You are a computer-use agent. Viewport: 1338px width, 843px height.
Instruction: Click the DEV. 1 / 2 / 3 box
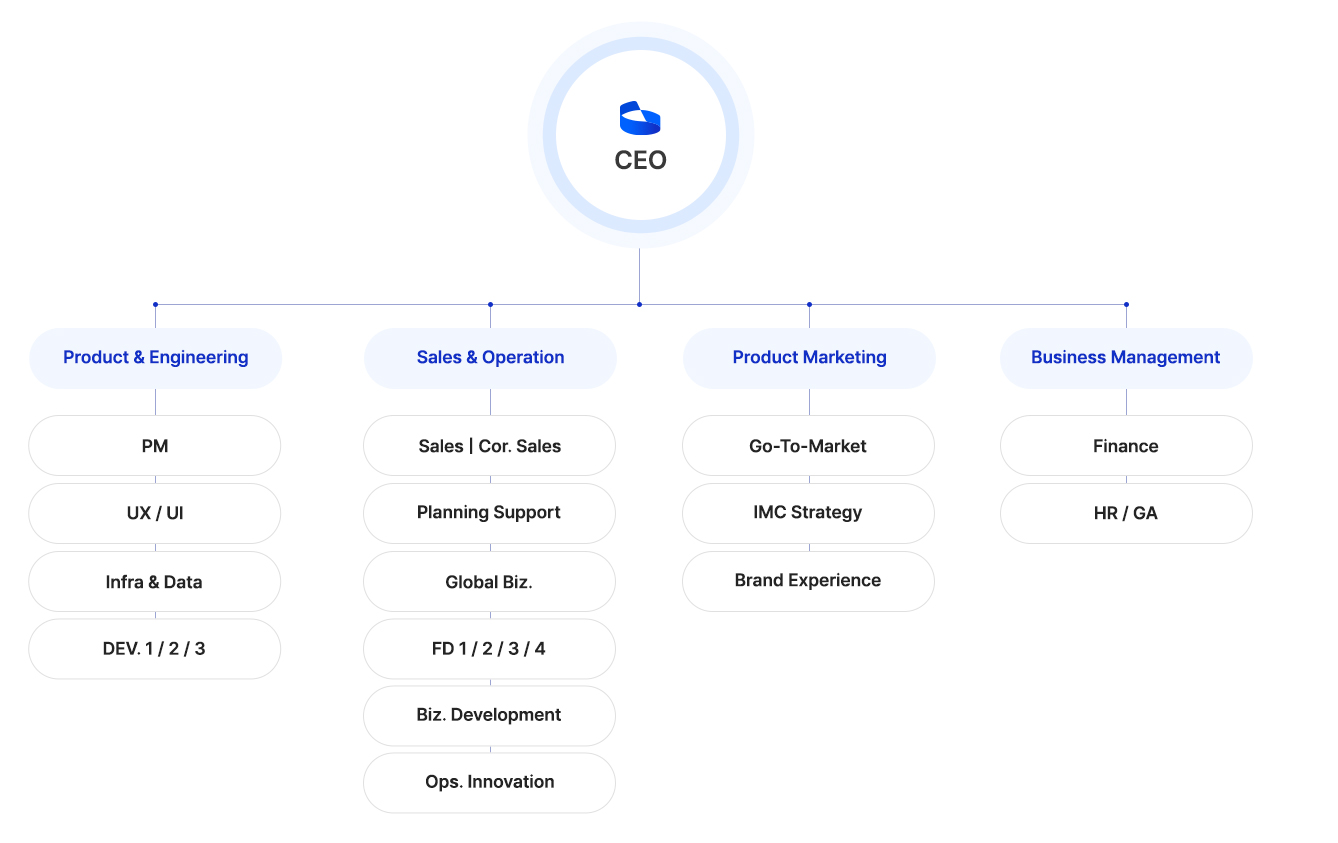coord(155,649)
